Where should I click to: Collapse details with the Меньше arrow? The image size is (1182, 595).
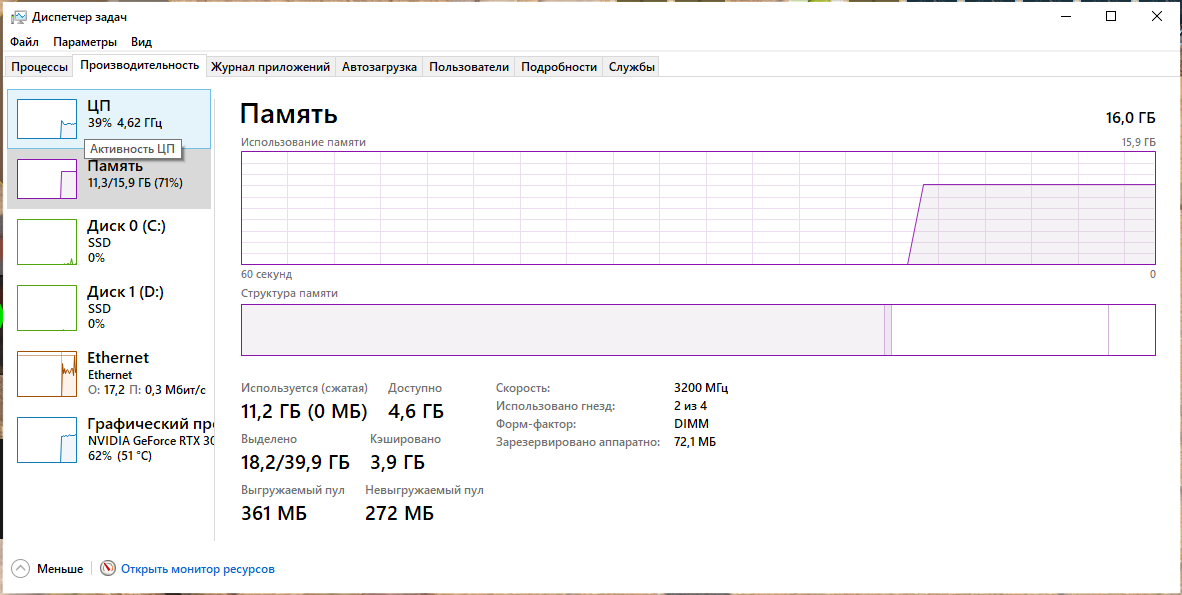[x=20, y=569]
